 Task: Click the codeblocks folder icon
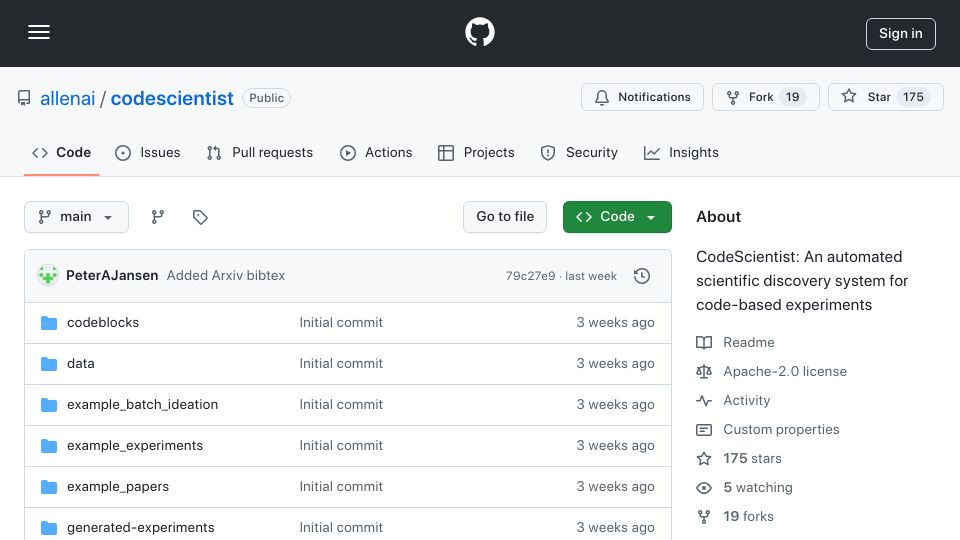(49, 323)
